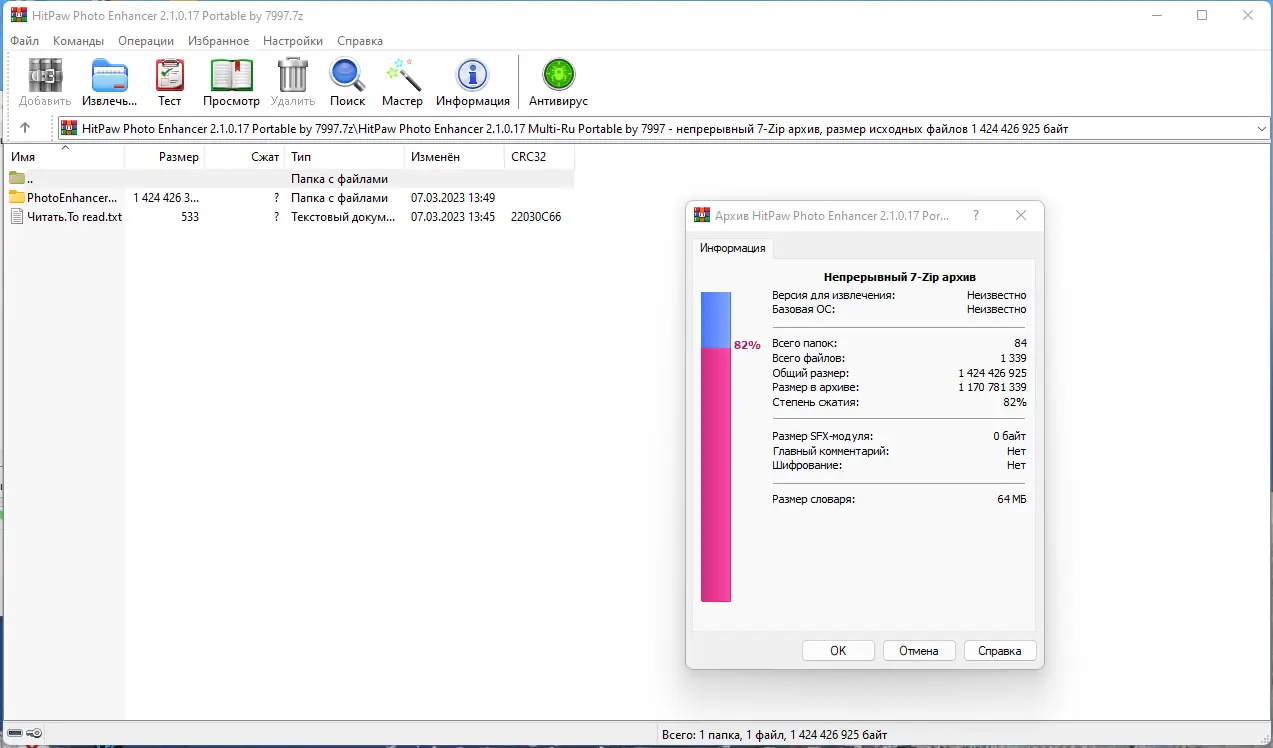Image resolution: width=1273 pixels, height=748 pixels.
Task: Click the Всего папок value 84
Action: [x=1020, y=343]
